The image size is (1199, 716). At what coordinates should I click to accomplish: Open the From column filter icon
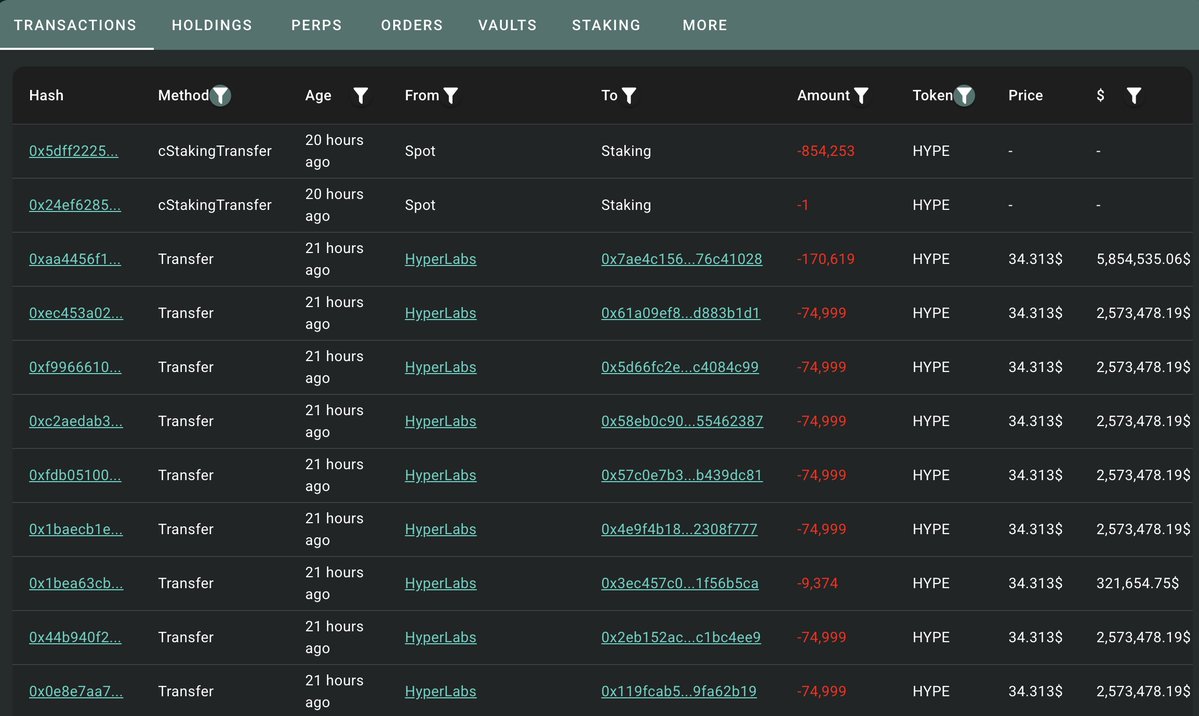point(450,95)
